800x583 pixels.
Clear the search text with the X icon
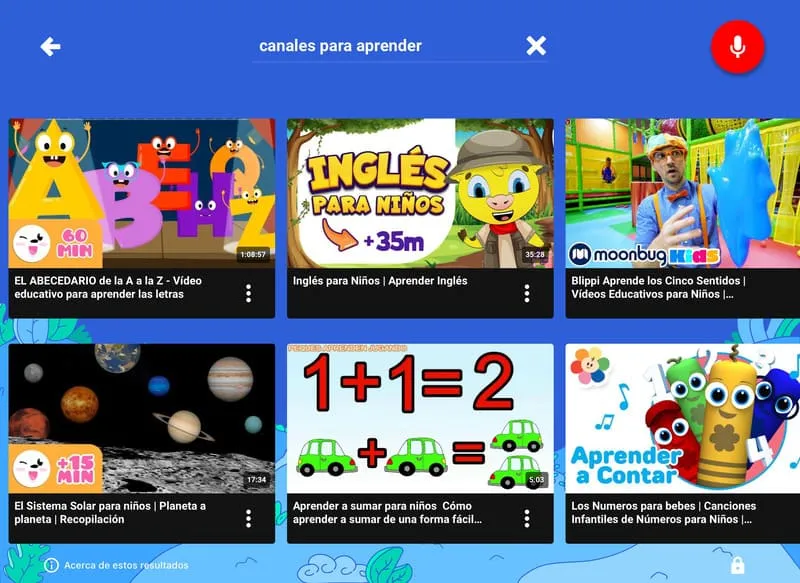click(536, 46)
